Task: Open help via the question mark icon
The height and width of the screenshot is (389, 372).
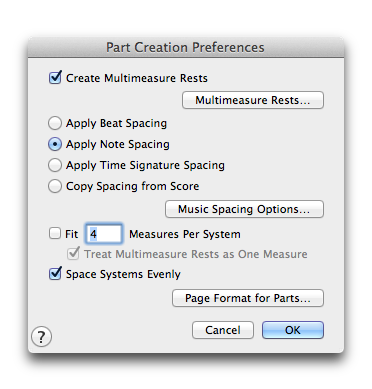Action: (41, 336)
